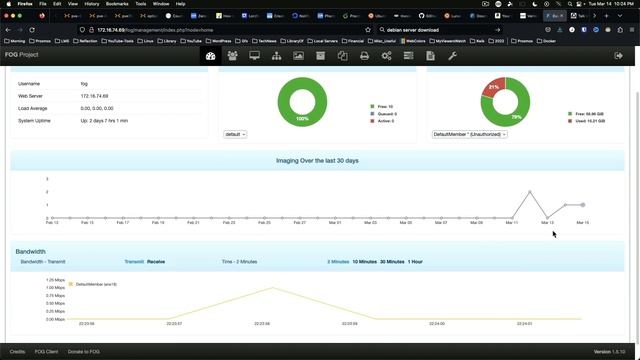The image size is (640, 360).
Task: Open the File menu
Action: 43,4
